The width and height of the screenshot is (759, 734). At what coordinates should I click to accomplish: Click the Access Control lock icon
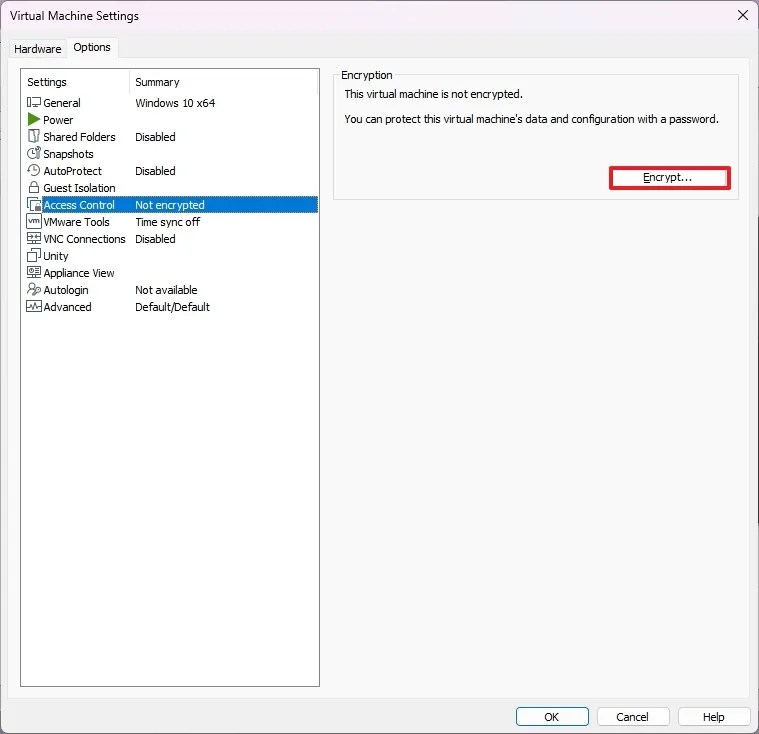click(x=34, y=204)
